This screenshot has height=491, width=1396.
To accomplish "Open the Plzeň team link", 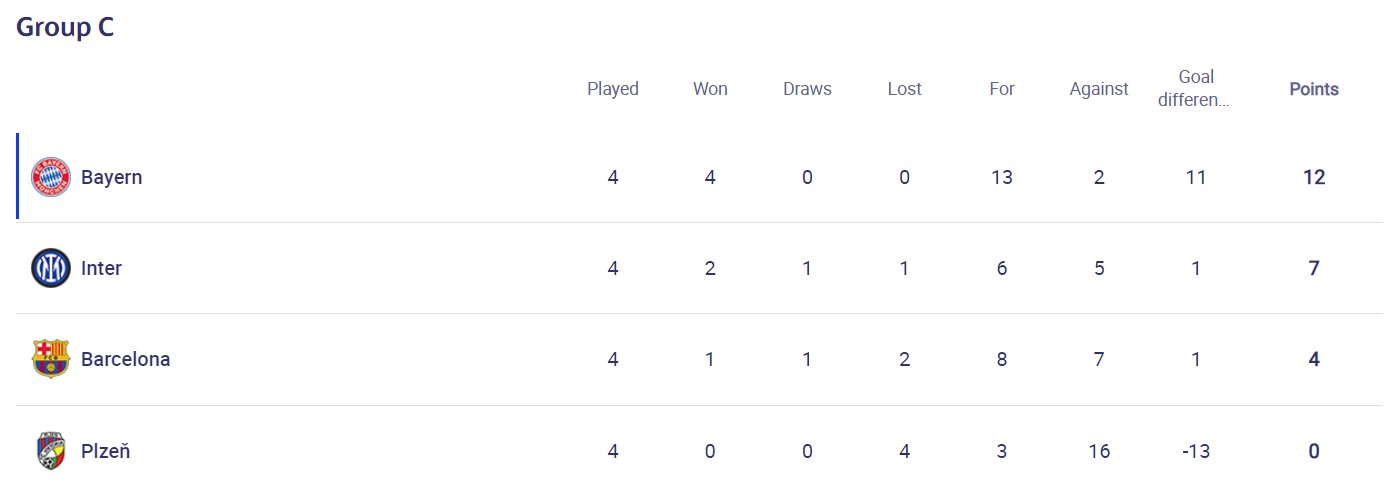I will (105, 451).
